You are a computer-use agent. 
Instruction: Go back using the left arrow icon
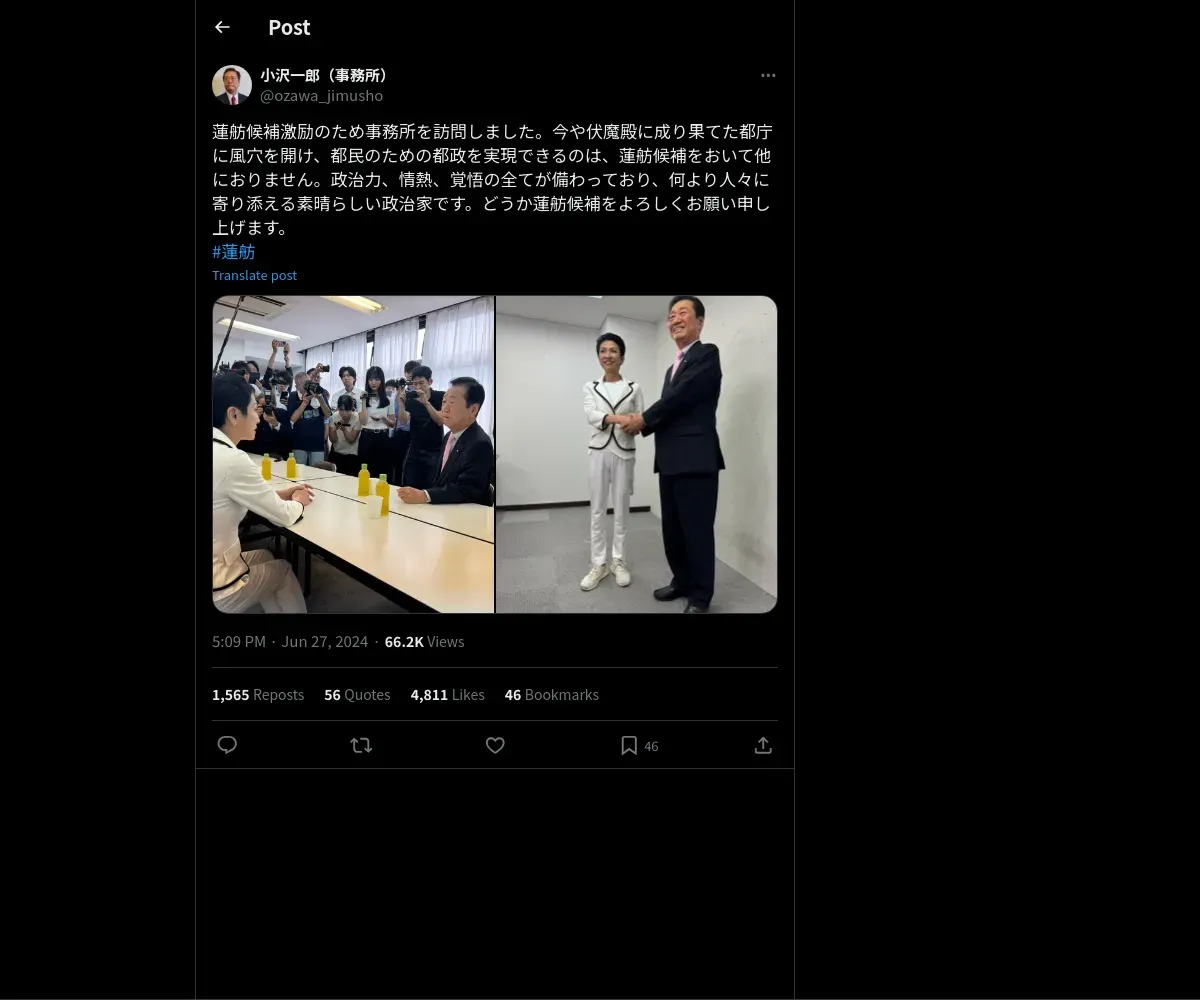click(222, 27)
